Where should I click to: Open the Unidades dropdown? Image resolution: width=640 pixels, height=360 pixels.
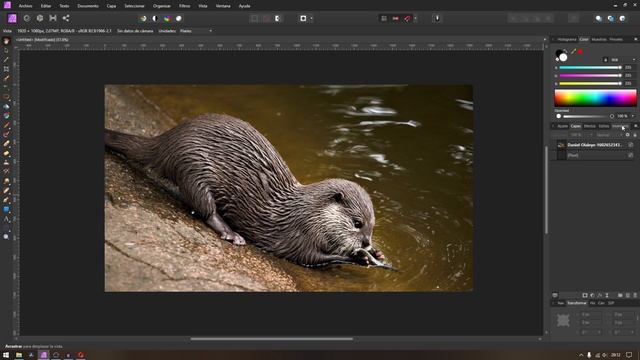(196, 31)
